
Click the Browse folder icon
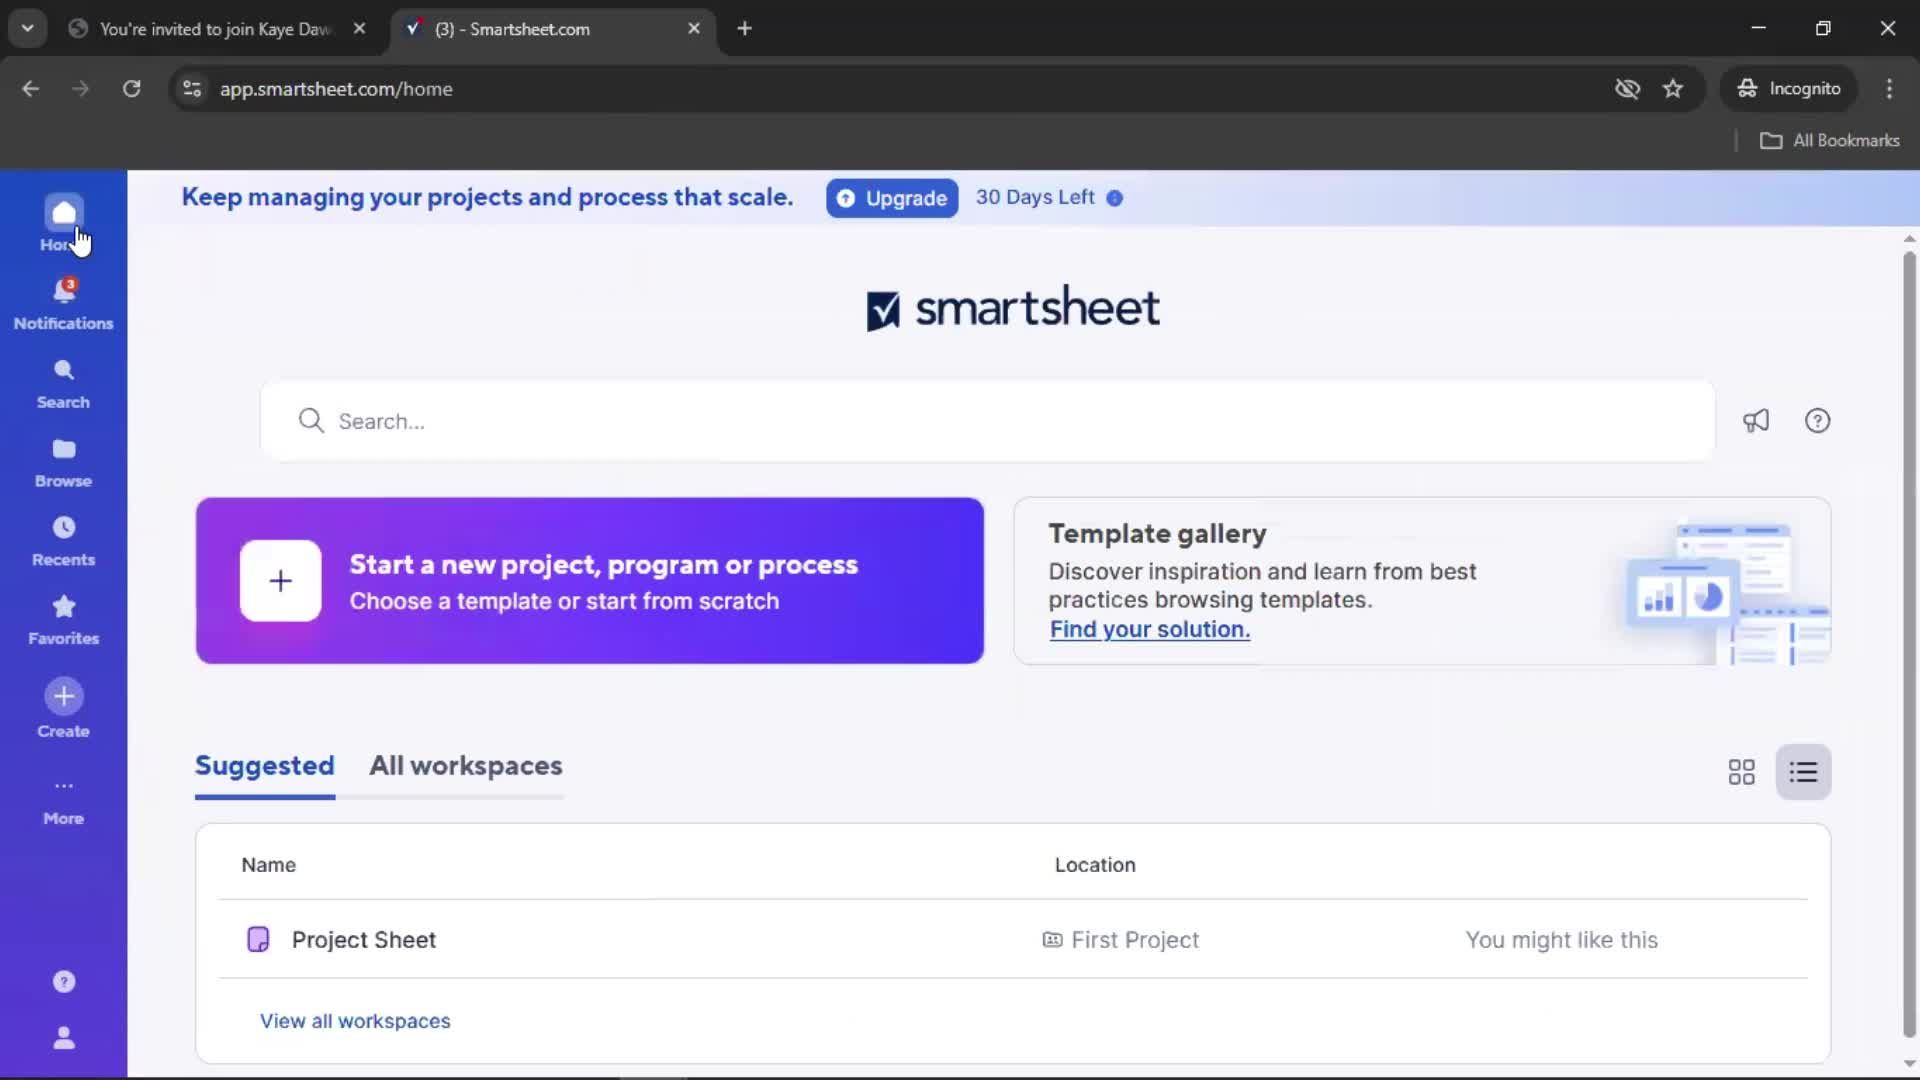[63, 450]
